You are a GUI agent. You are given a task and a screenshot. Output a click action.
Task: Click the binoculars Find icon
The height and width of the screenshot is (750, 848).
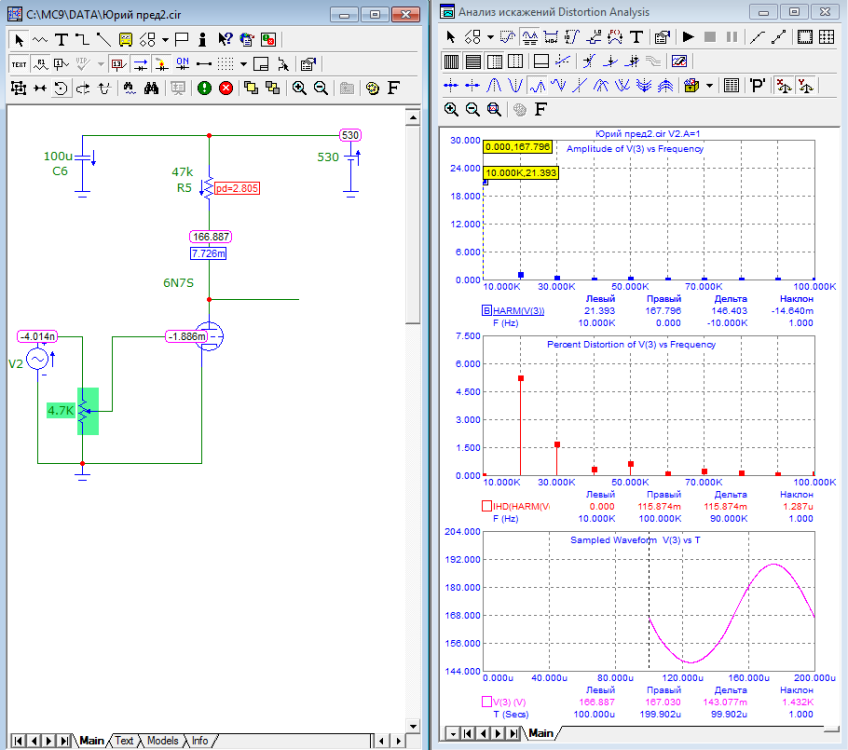tap(151, 88)
